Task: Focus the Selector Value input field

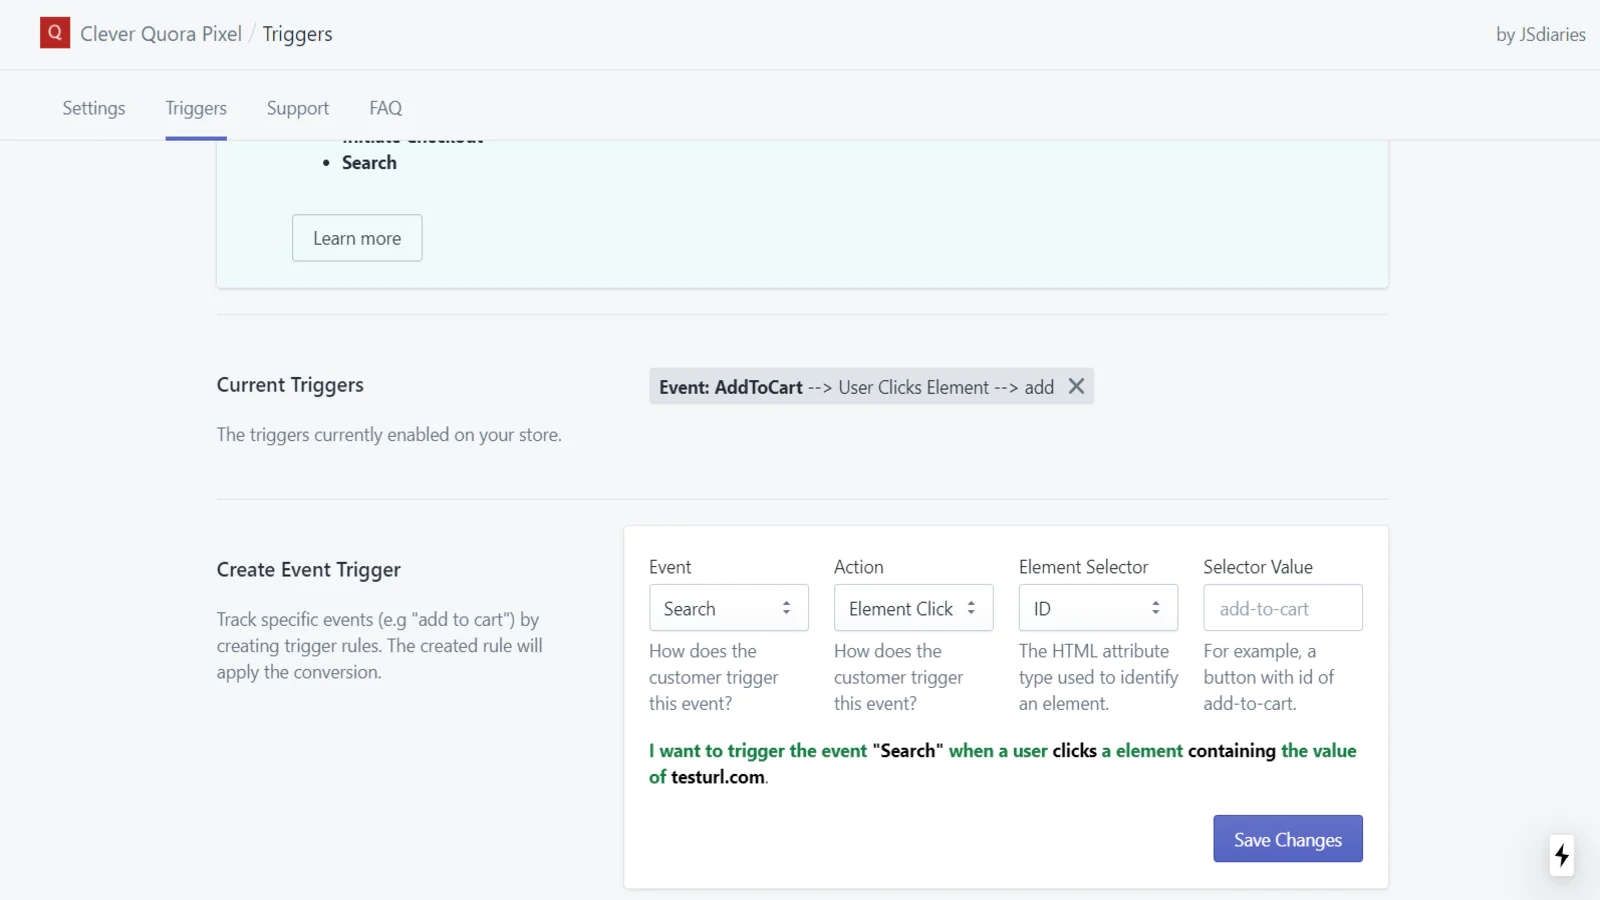Action: [x=1282, y=608]
